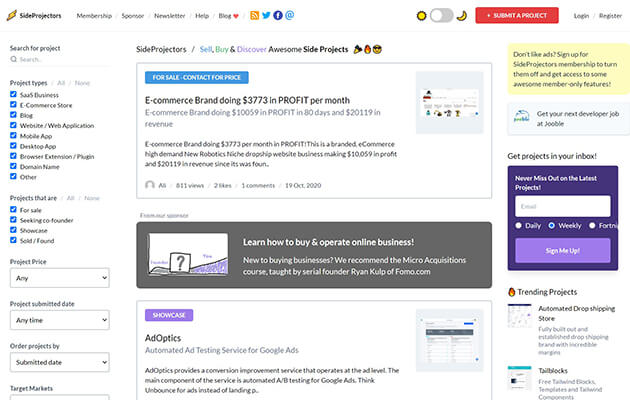
Task: Uncheck the Sold / Found filter
Action: click(x=13, y=240)
